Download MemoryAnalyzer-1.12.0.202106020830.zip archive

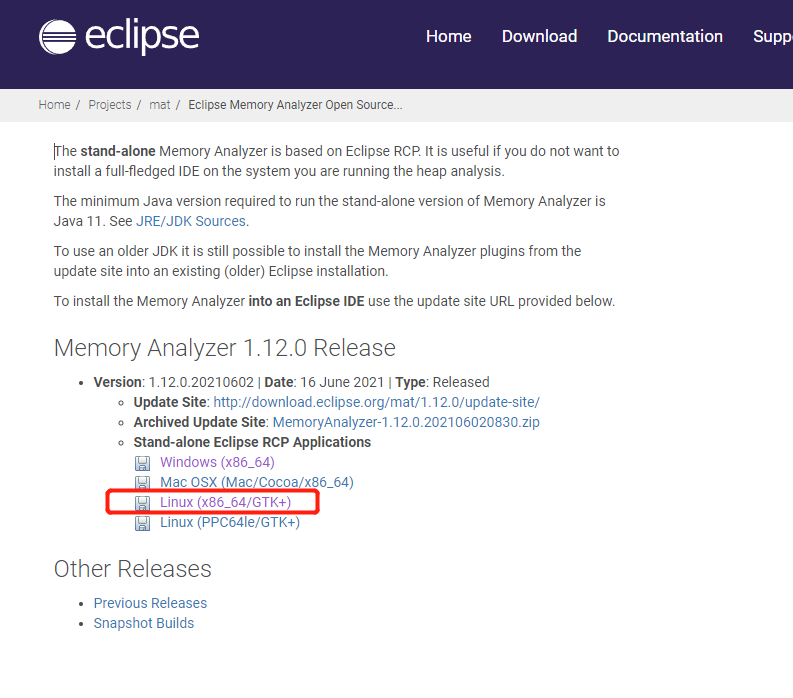coord(406,422)
